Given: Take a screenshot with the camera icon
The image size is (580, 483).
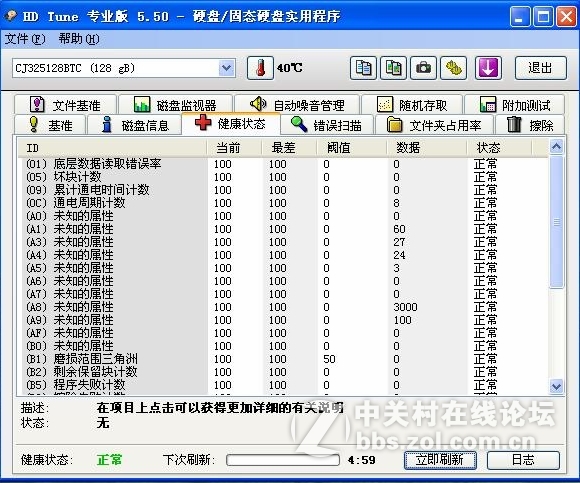Looking at the screenshot, I should [x=424, y=68].
